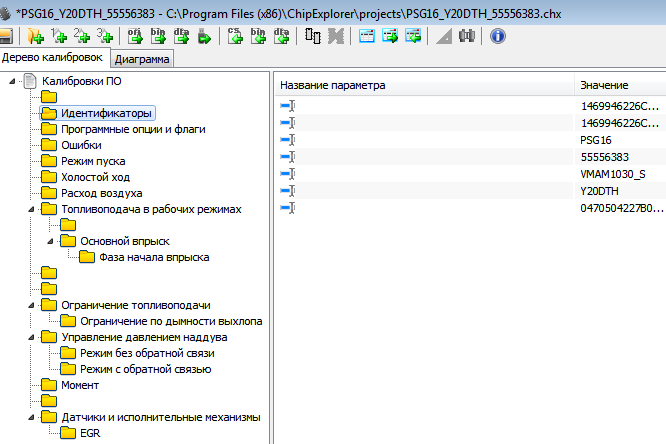Open the EGR tree folder
Image resolution: width=666 pixels, height=444 pixels.
pyautogui.click(x=89, y=433)
